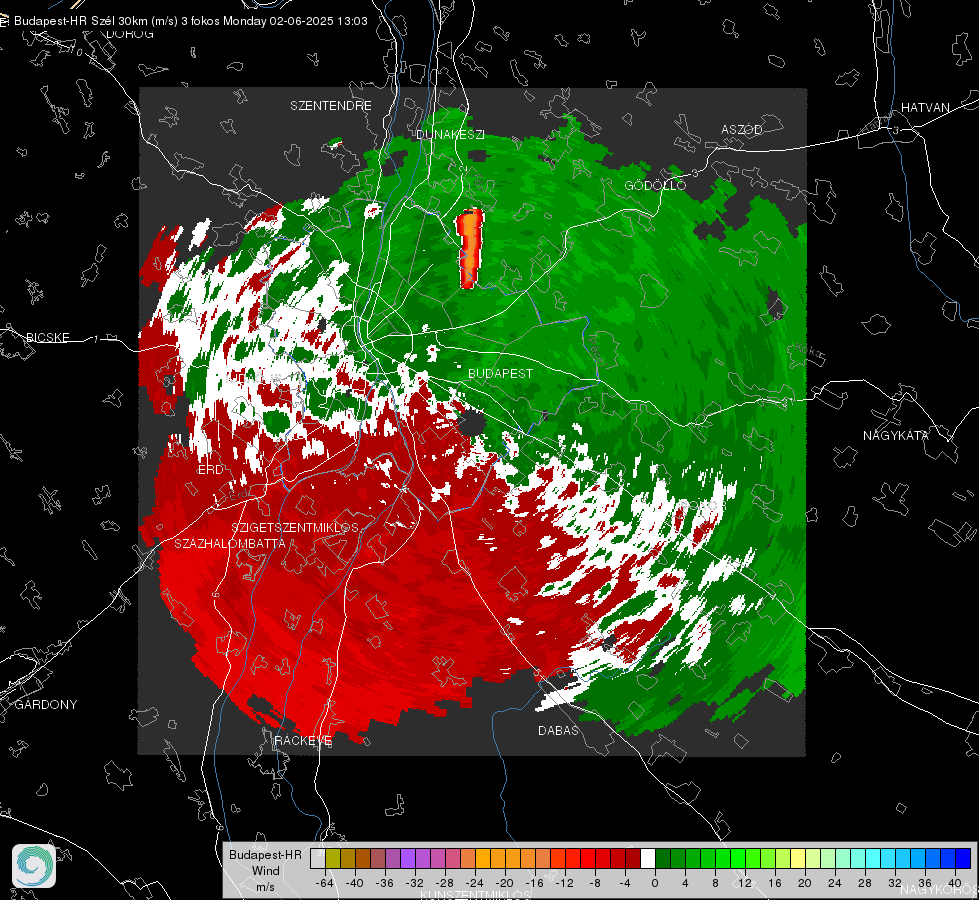The image size is (979, 900).
Task: Click road number 10 marker near Dorog
Action: click(x=76, y=51)
